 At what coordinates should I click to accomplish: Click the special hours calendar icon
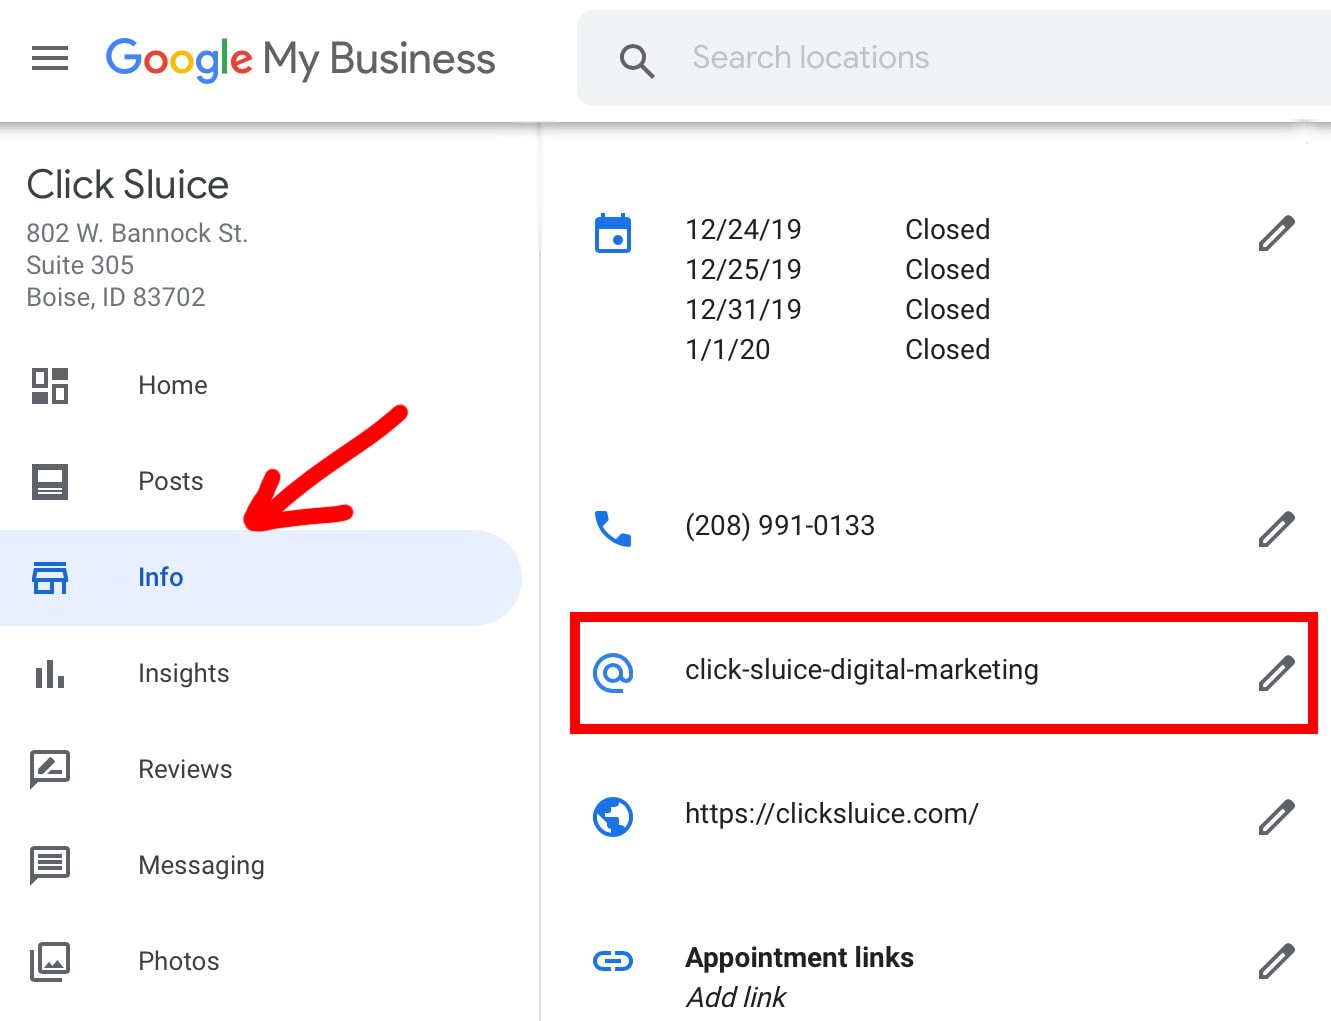613,233
